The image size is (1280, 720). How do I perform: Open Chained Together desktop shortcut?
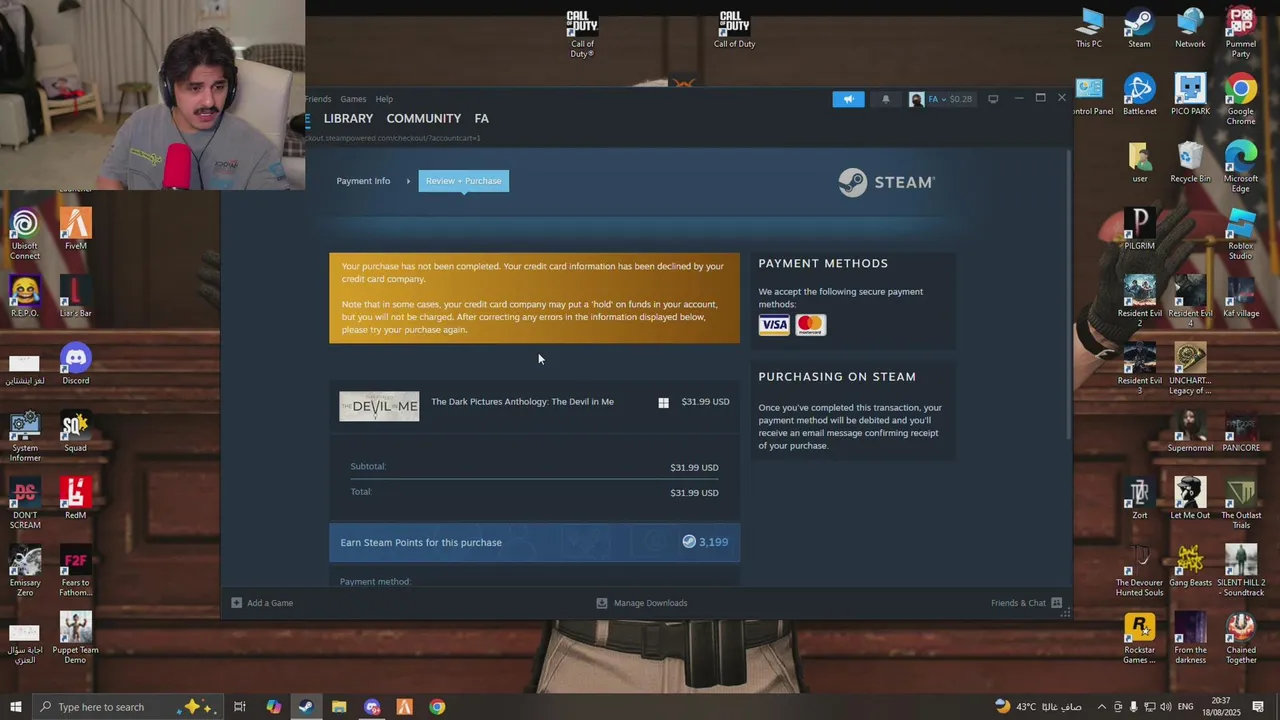(x=1241, y=638)
